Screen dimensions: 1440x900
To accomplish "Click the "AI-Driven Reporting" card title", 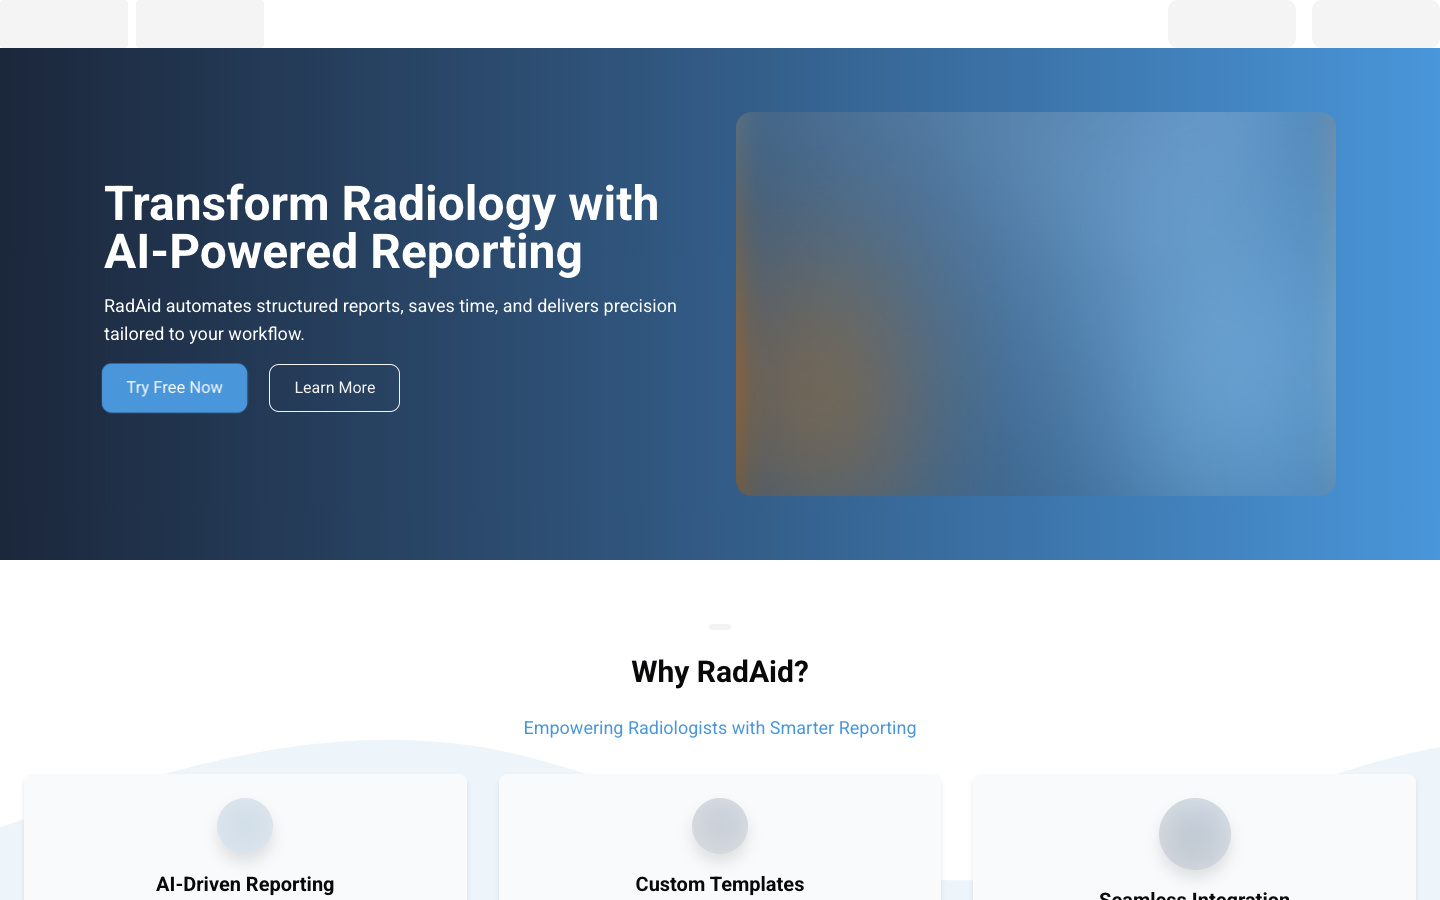I will pos(245,884).
